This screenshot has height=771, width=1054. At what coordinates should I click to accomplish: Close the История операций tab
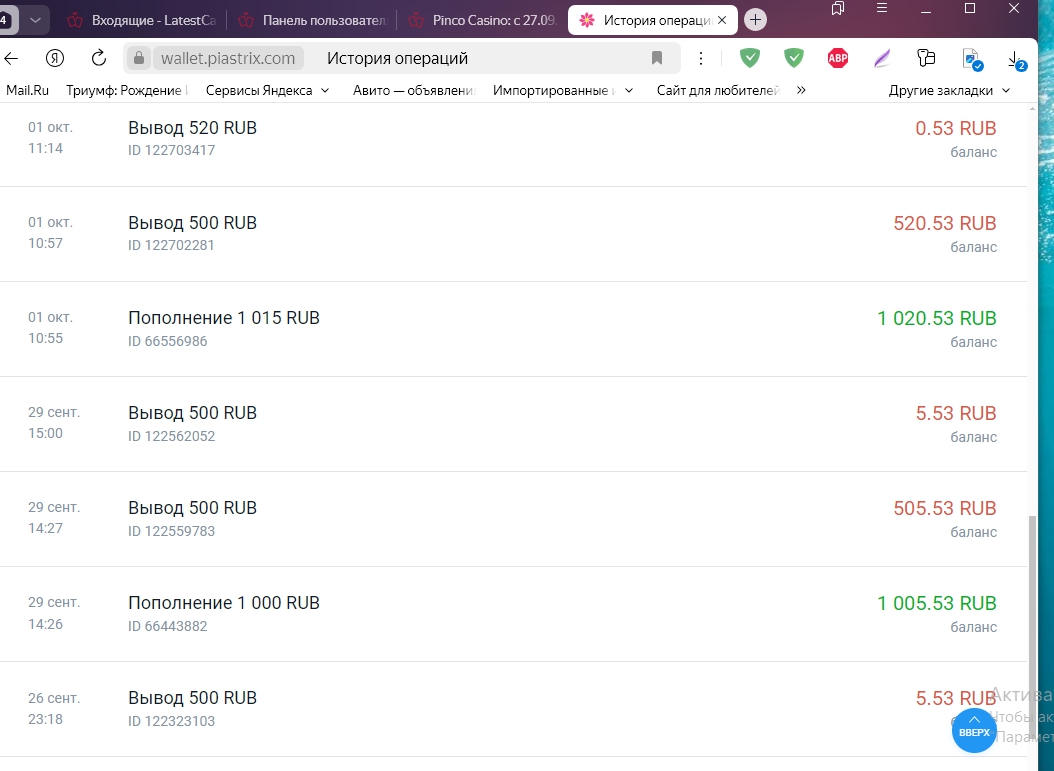[x=722, y=20]
